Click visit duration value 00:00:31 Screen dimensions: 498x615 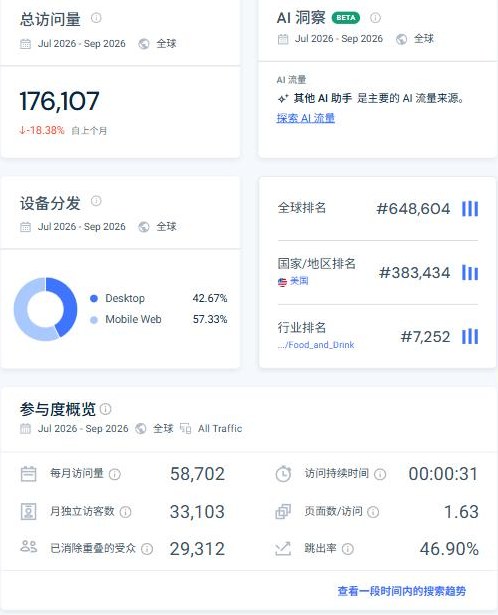point(443,474)
